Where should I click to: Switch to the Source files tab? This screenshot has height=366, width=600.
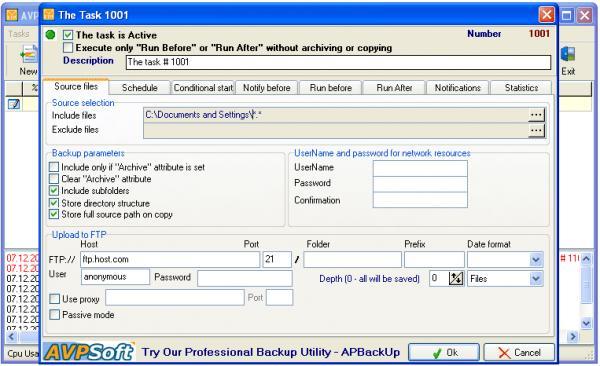point(76,87)
